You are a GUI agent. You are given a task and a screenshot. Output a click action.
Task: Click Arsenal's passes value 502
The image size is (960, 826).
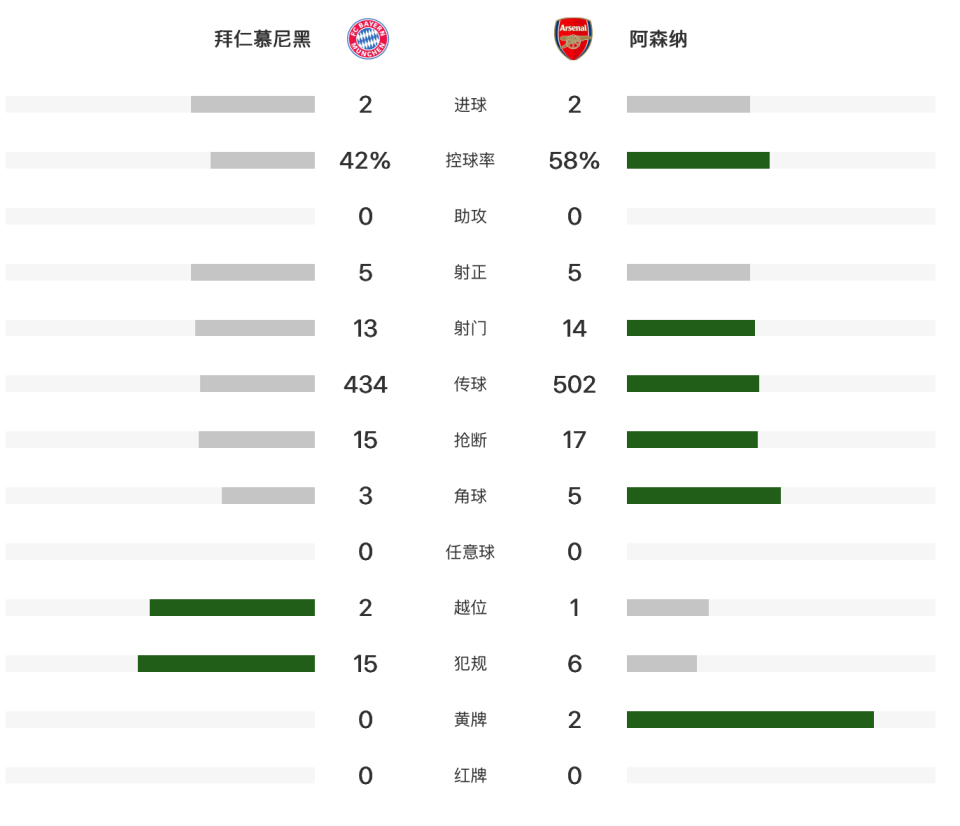click(574, 385)
